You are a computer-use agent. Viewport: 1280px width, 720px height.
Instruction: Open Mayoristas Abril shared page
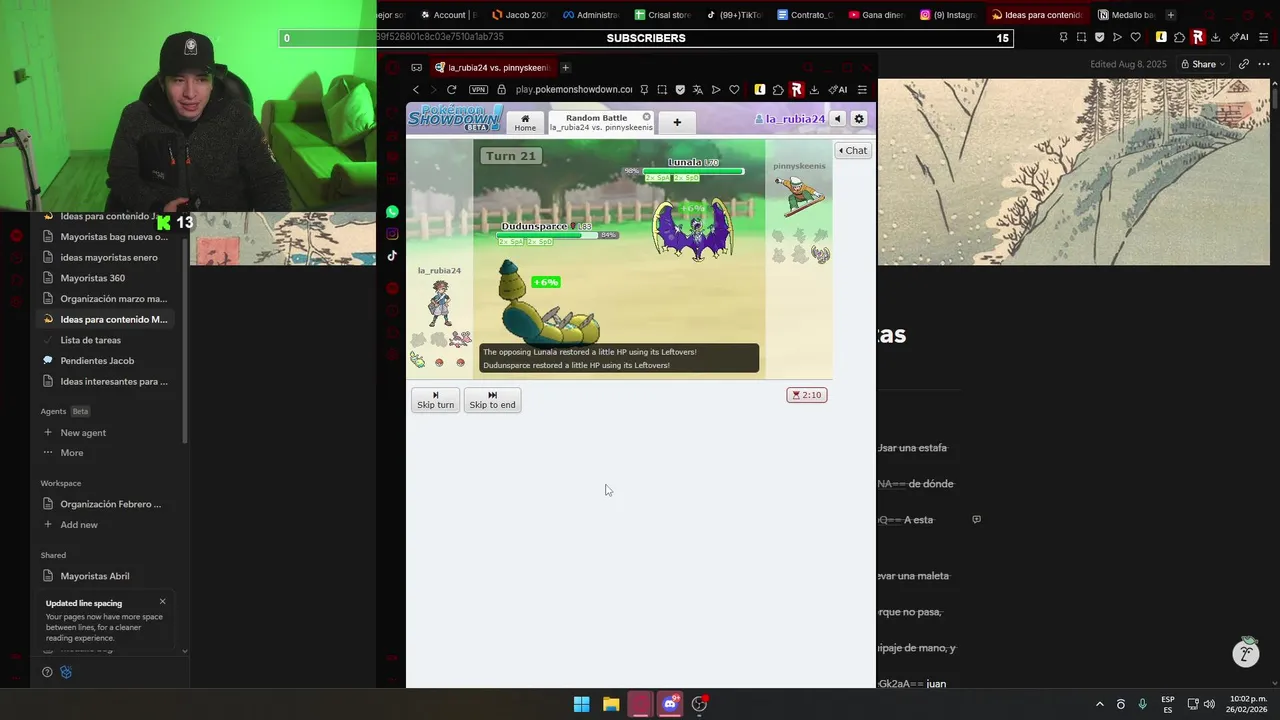[x=106, y=576]
